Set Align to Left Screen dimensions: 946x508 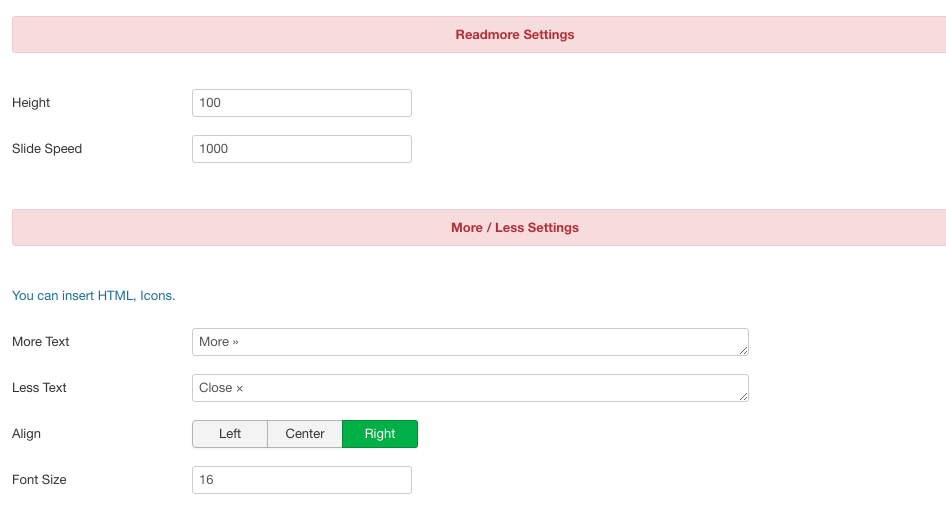tap(230, 434)
